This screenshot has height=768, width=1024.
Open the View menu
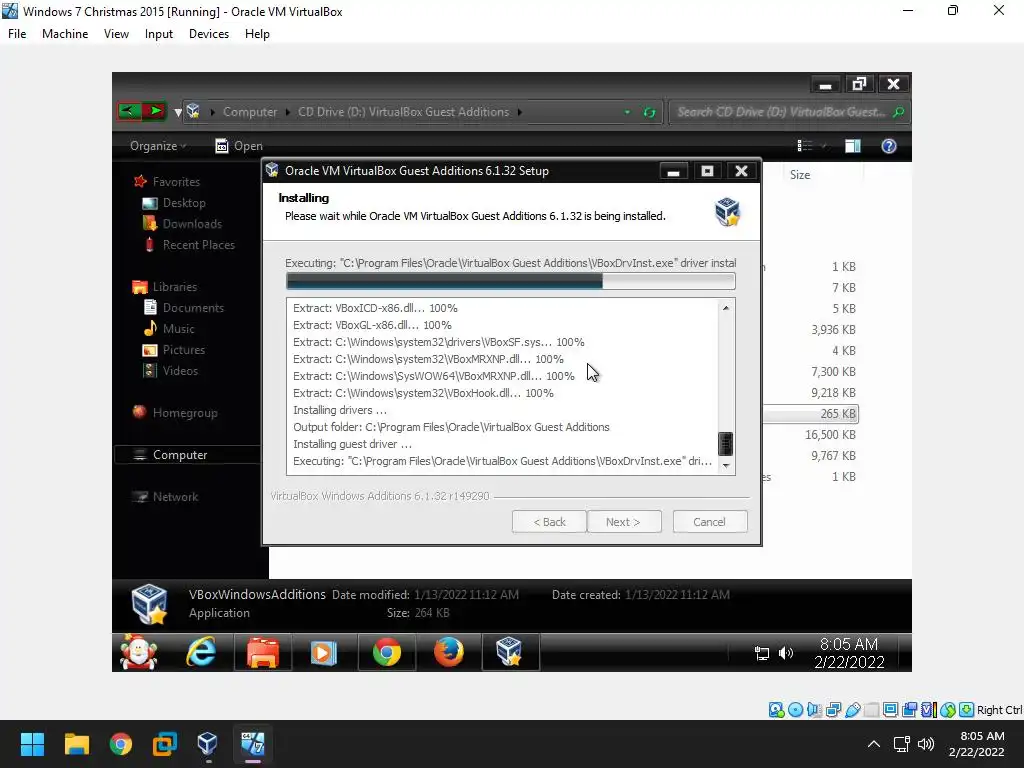[x=116, y=34]
